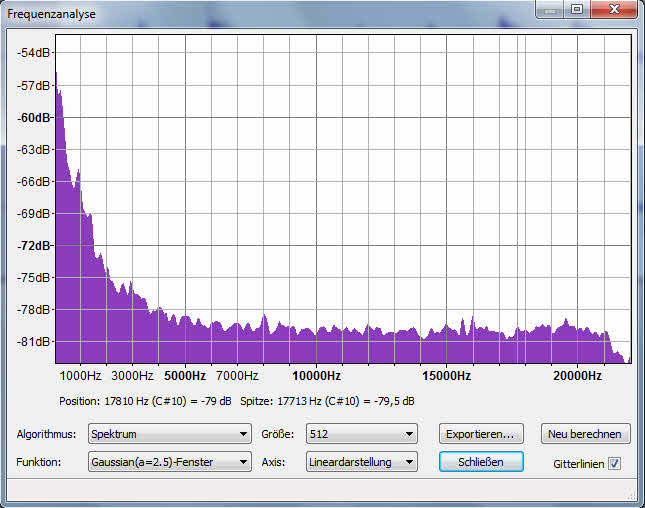Click the Neu berechnen button
The width and height of the screenshot is (645, 508).
point(585,434)
